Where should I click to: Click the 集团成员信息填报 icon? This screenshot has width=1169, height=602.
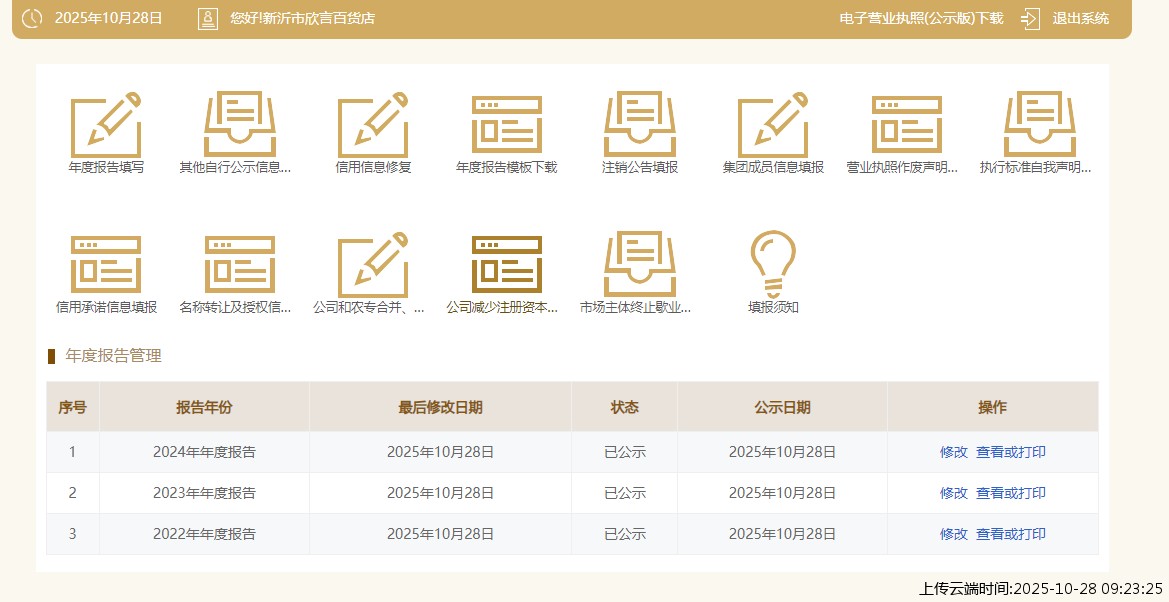(773, 125)
